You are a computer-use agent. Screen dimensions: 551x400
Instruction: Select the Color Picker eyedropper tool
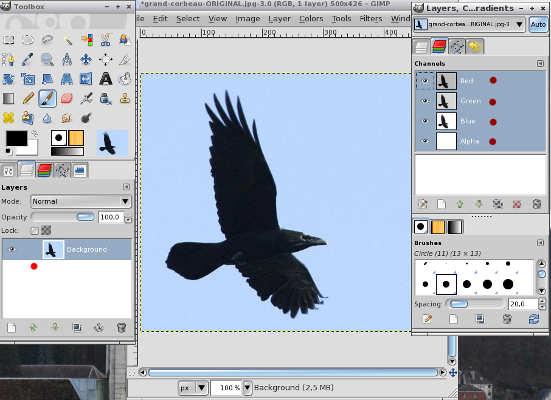pyautogui.click(x=28, y=59)
